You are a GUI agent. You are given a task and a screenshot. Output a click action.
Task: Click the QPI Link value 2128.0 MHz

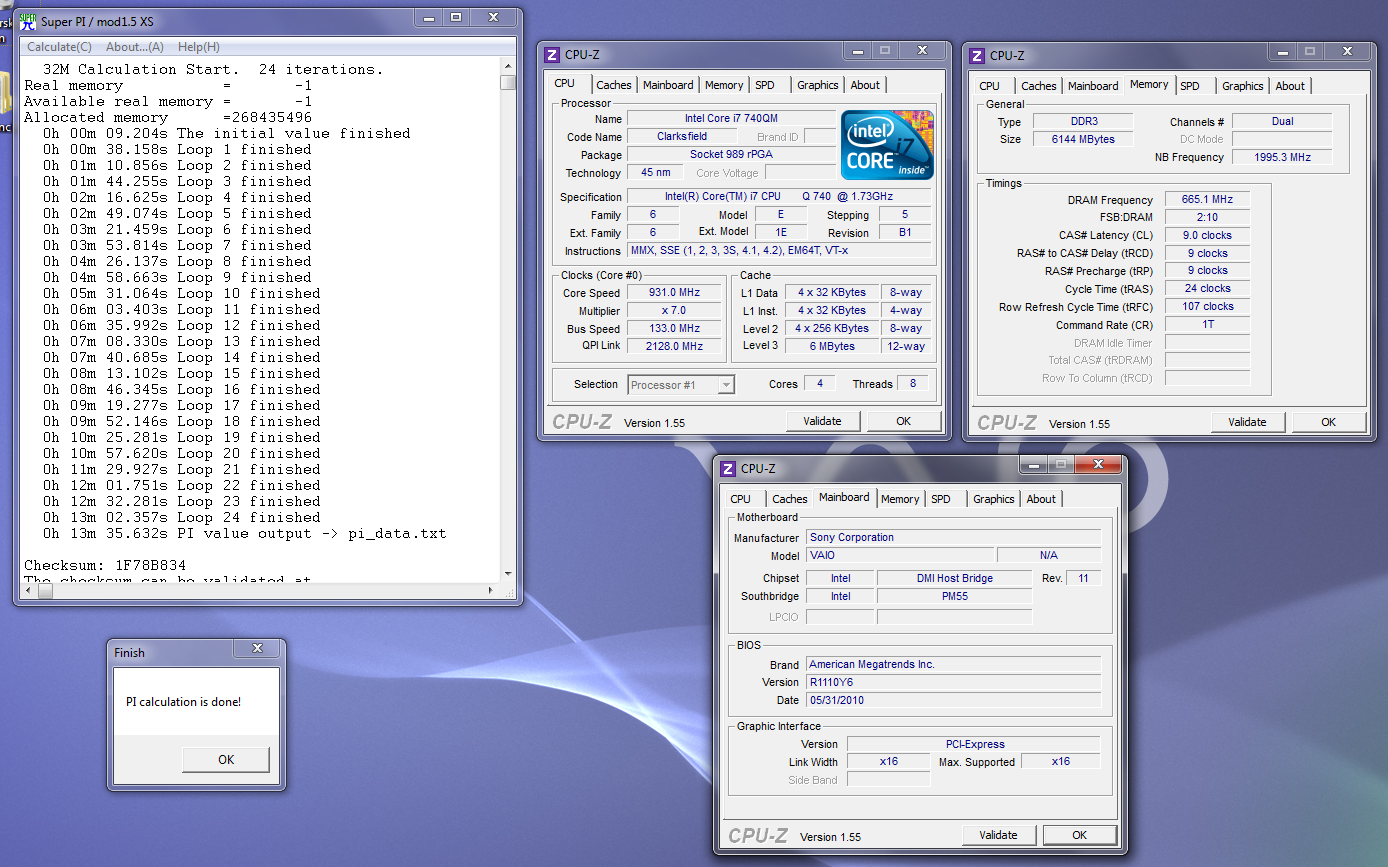tap(674, 346)
